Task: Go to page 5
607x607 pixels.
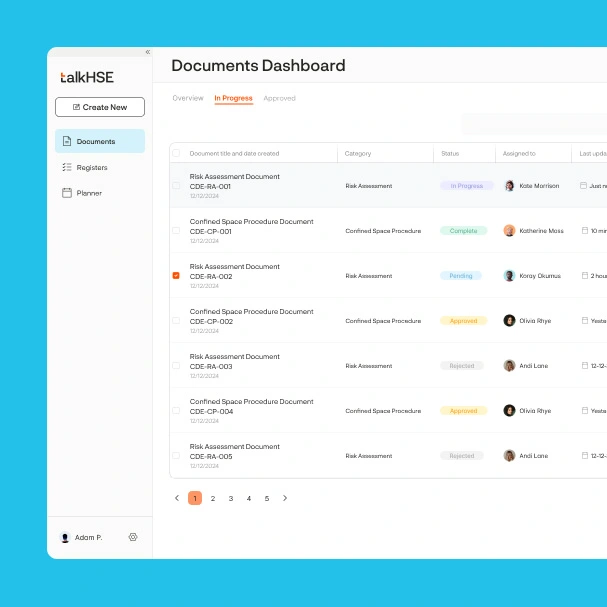Action: [x=267, y=498]
